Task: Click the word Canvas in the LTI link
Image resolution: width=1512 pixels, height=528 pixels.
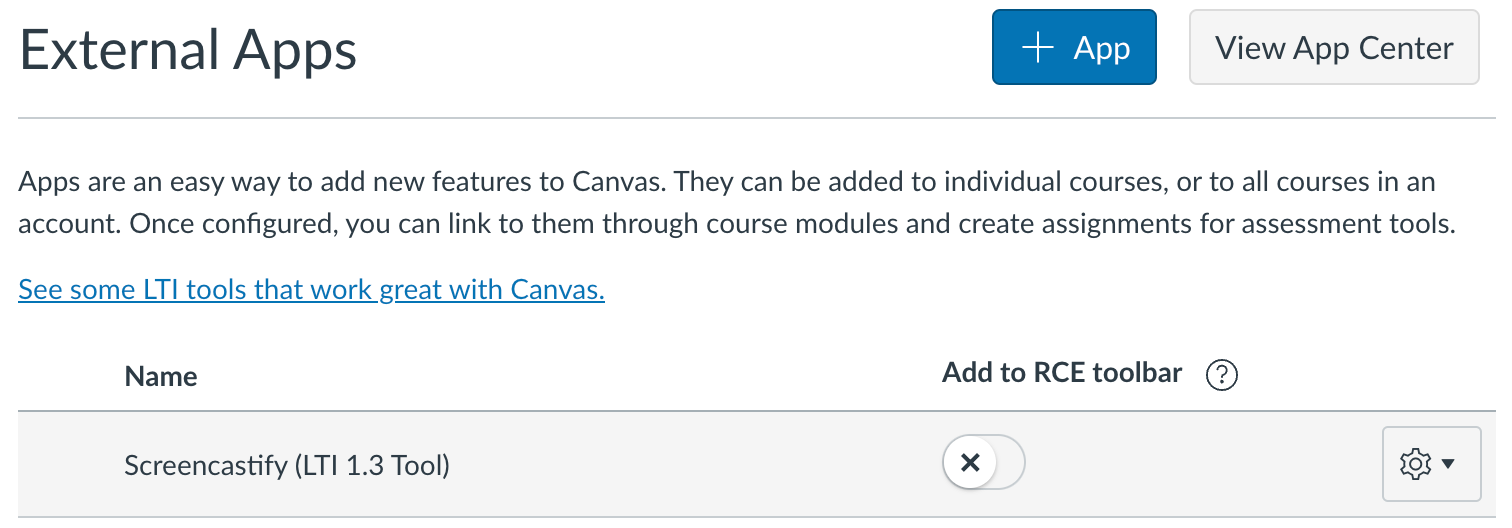Action: [555, 290]
